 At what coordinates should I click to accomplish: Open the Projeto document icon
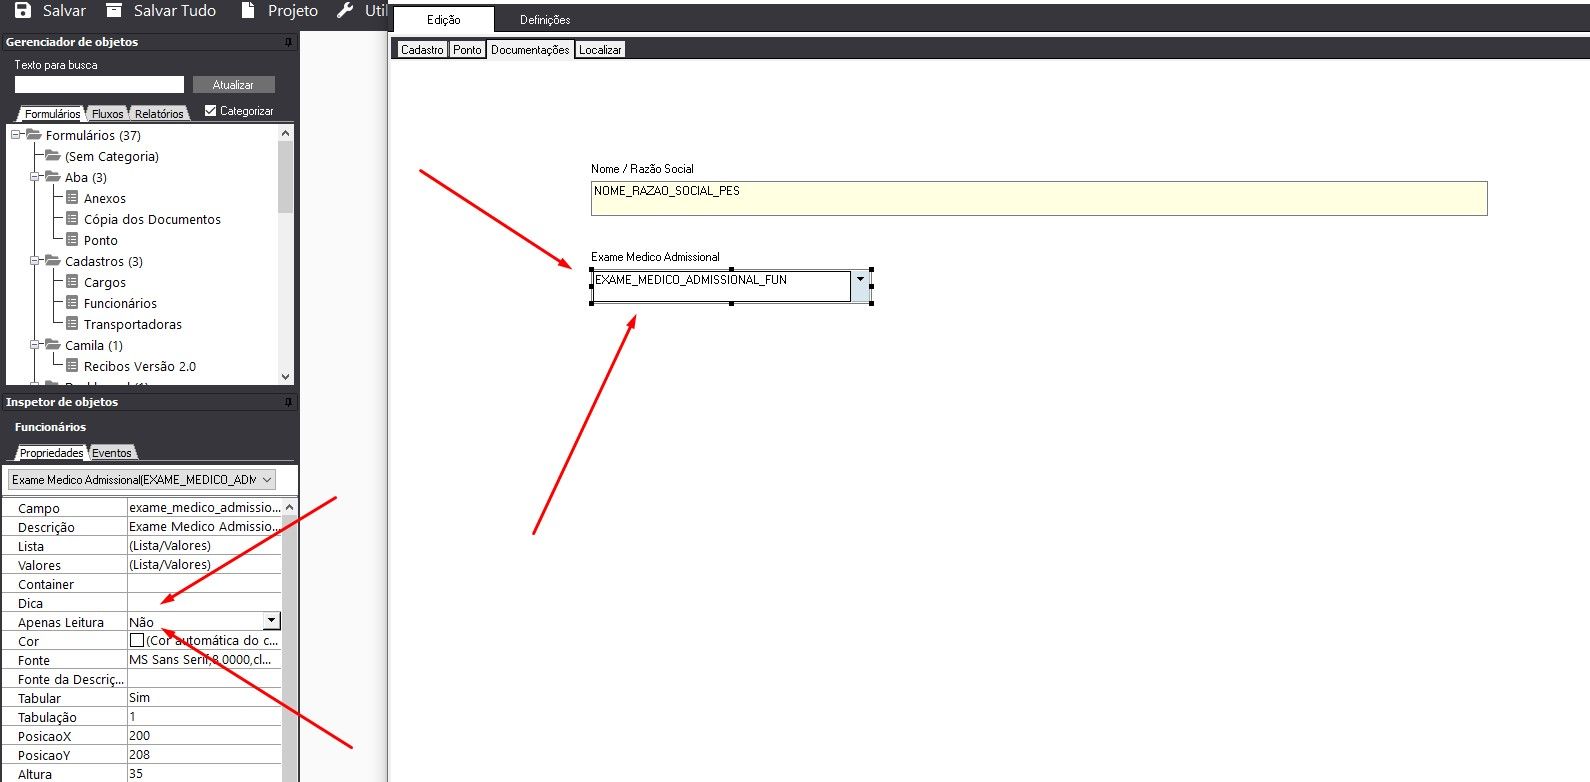click(248, 10)
